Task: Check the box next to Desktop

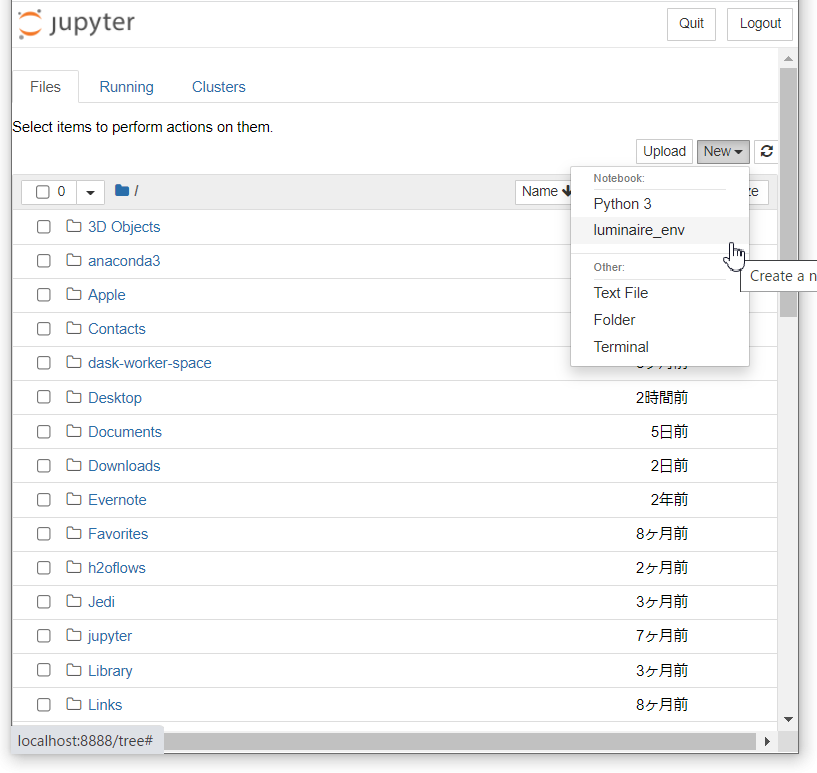Action: [x=44, y=398]
